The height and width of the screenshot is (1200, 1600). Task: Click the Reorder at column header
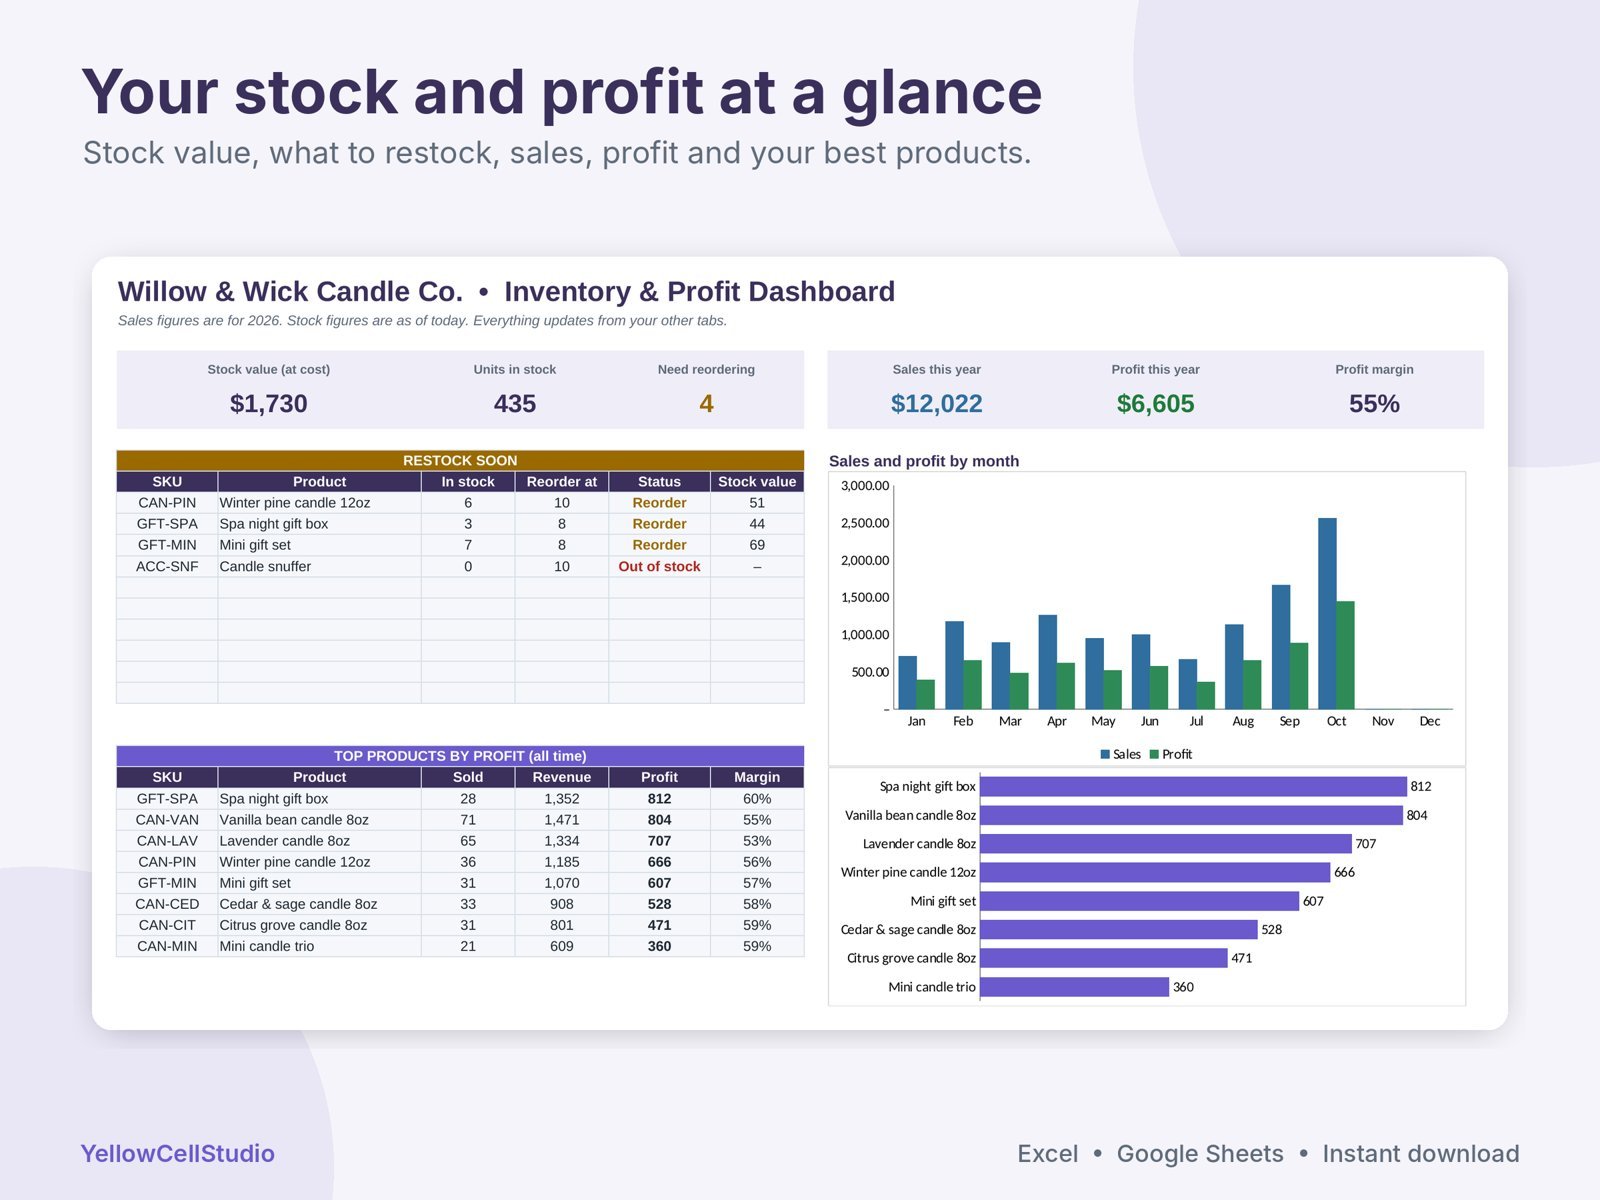click(562, 482)
